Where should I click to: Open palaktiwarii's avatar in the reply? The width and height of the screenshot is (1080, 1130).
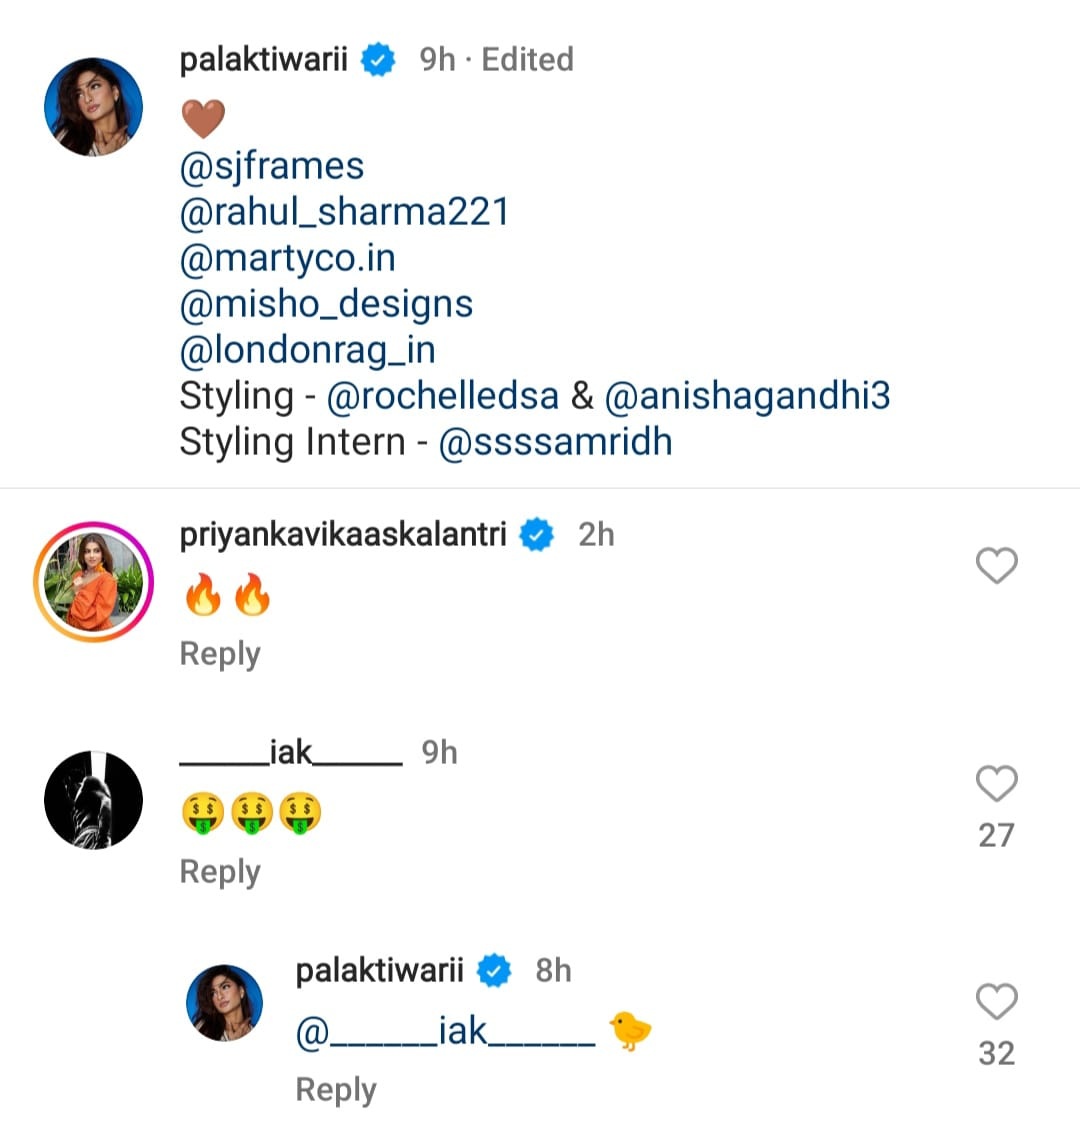(225, 1003)
